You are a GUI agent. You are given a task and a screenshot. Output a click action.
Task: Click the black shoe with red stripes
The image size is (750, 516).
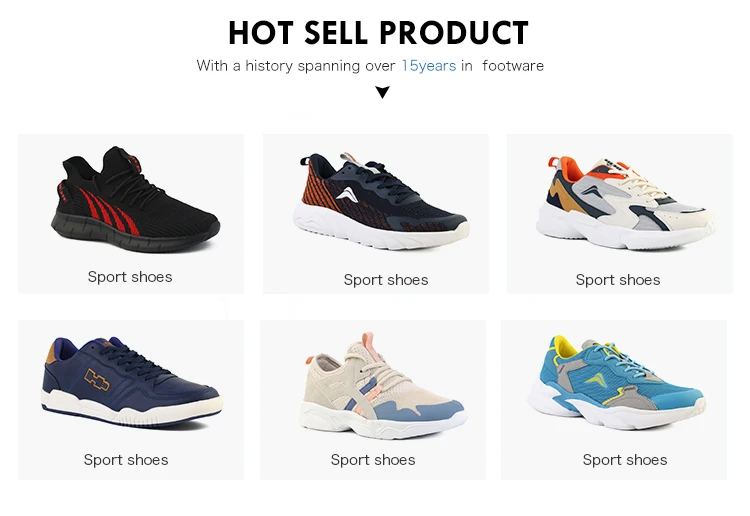135,199
